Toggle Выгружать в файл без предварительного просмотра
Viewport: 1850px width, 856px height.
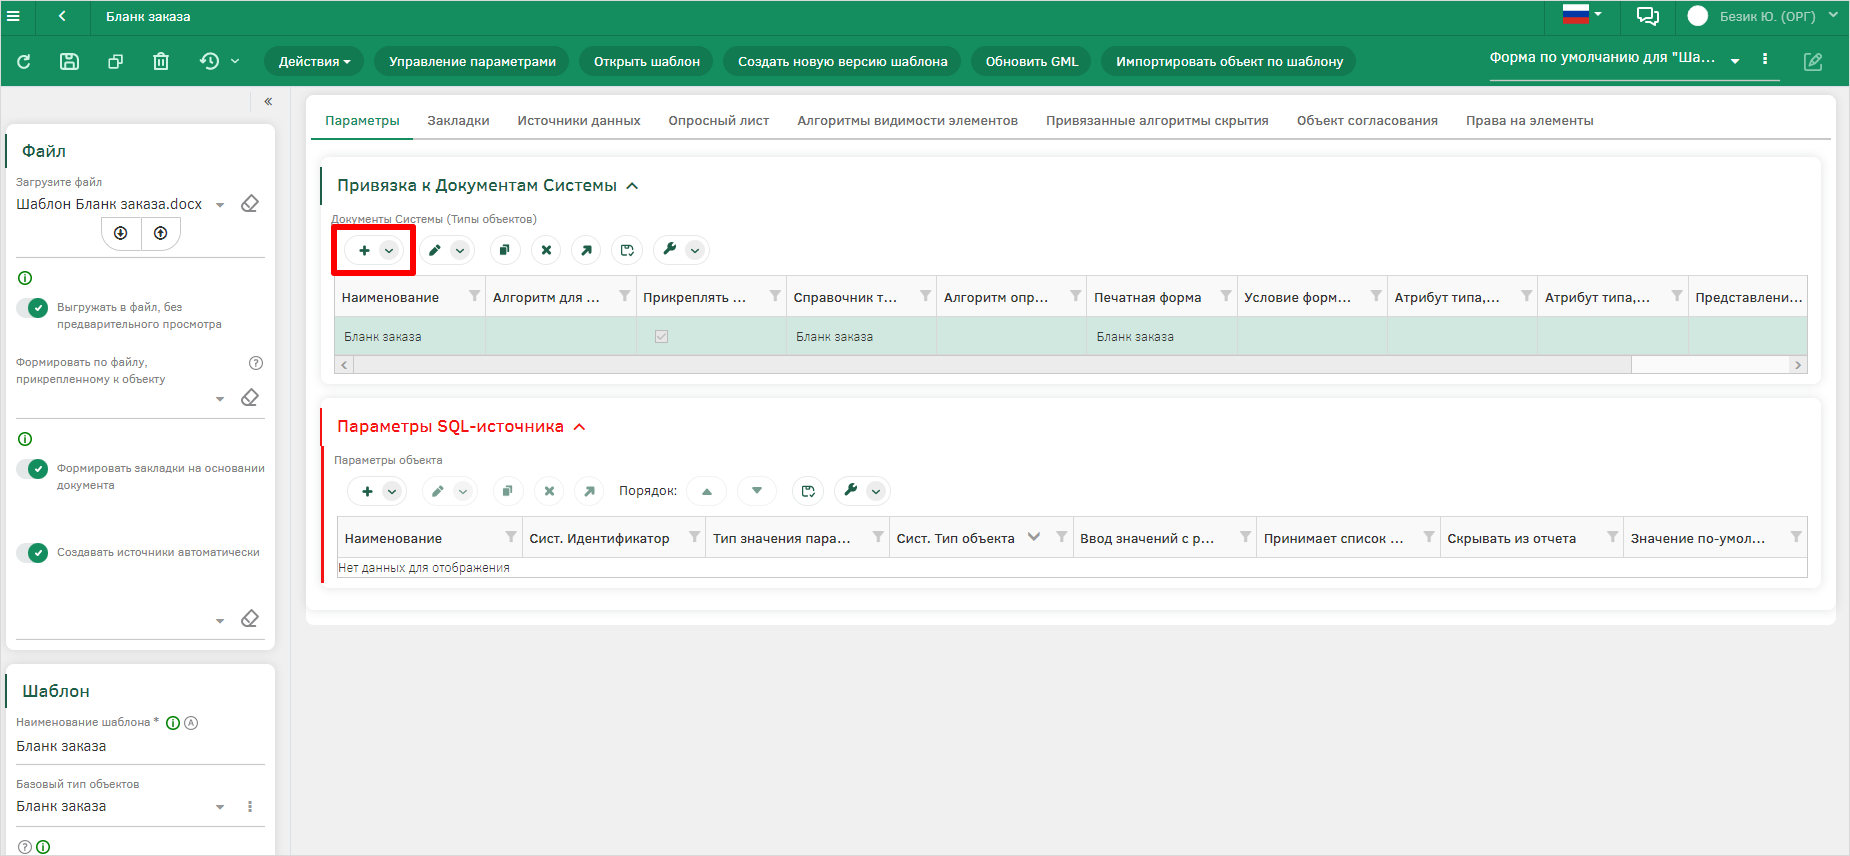coord(32,308)
